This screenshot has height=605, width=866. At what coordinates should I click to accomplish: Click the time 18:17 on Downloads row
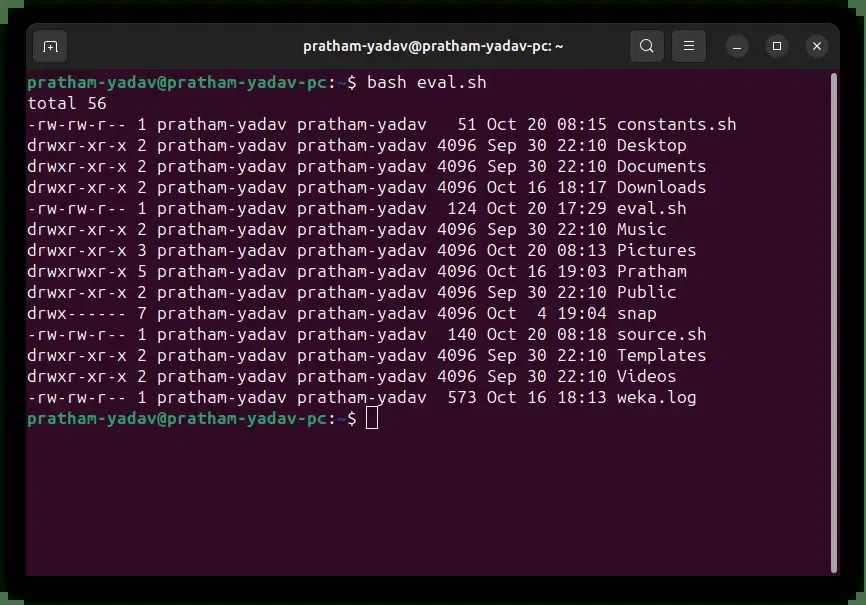pos(581,187)
